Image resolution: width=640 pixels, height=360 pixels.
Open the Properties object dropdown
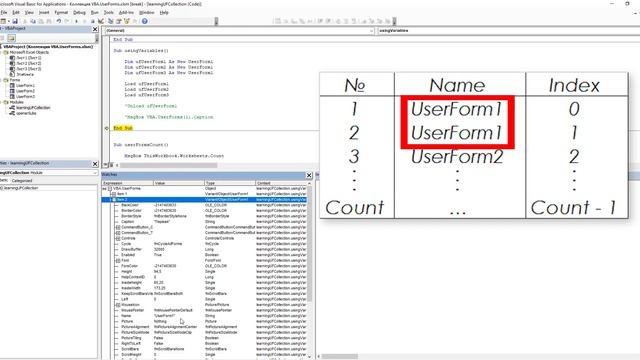tap(49, 173)
